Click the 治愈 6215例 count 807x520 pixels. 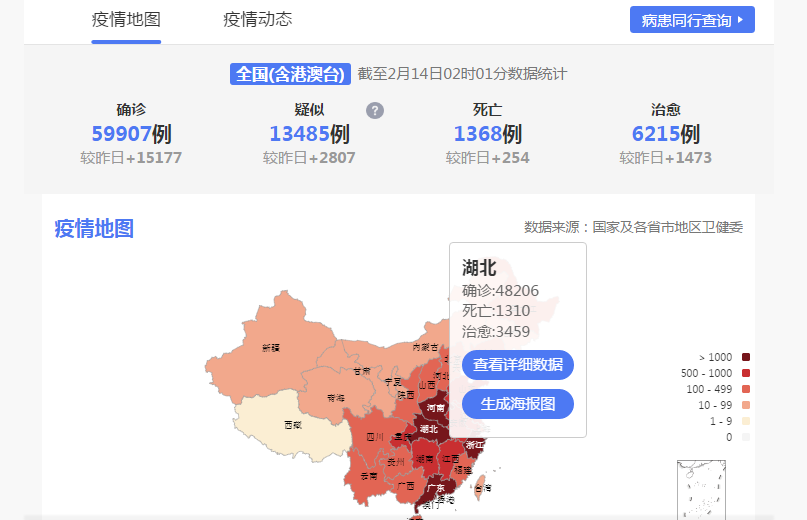click(x=665, y=134)
